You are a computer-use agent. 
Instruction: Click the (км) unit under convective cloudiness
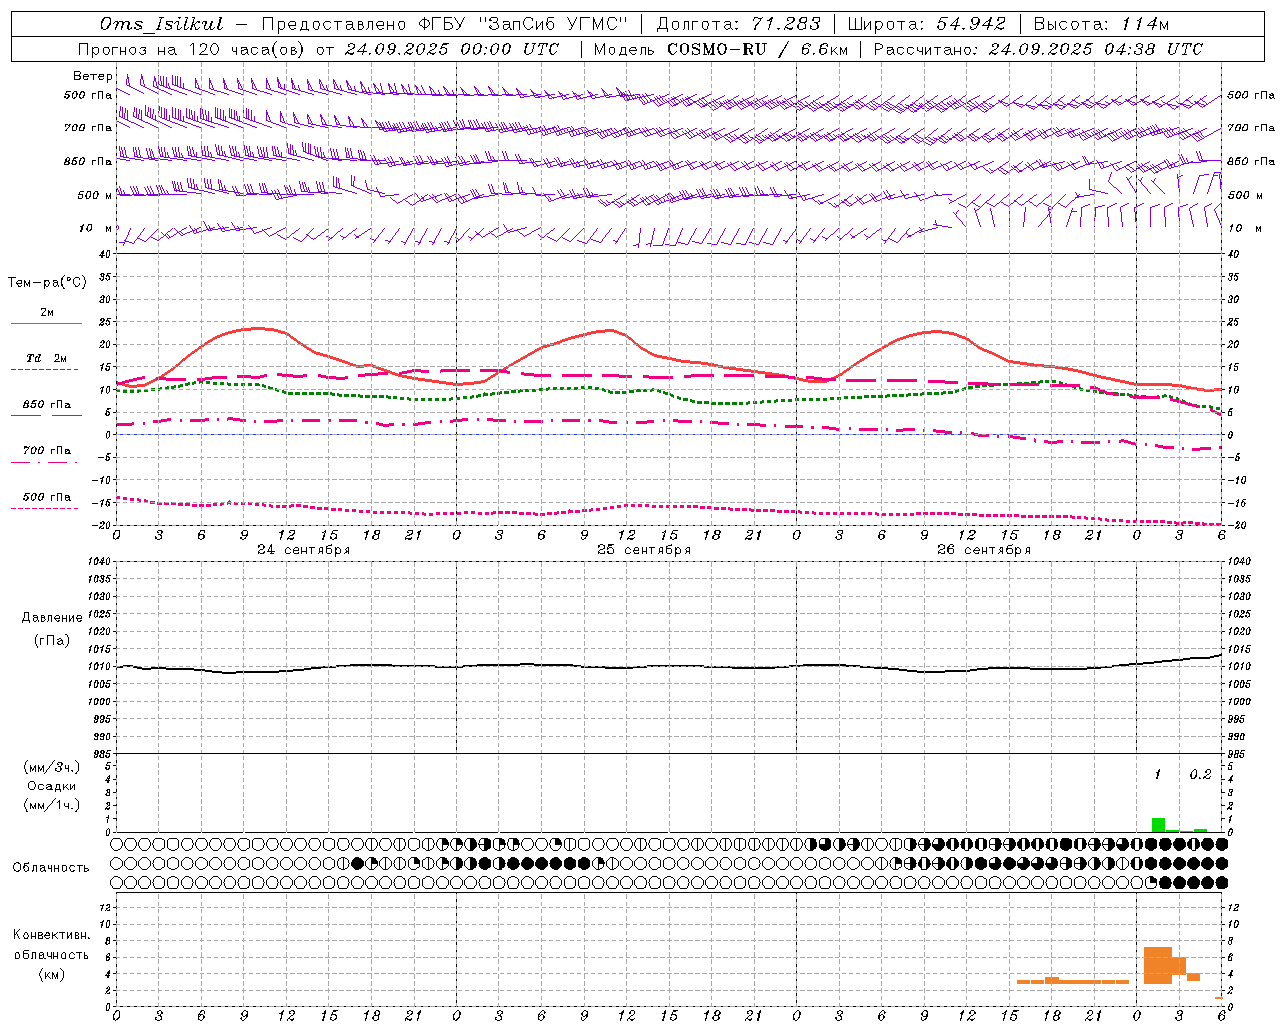point(51,975)
